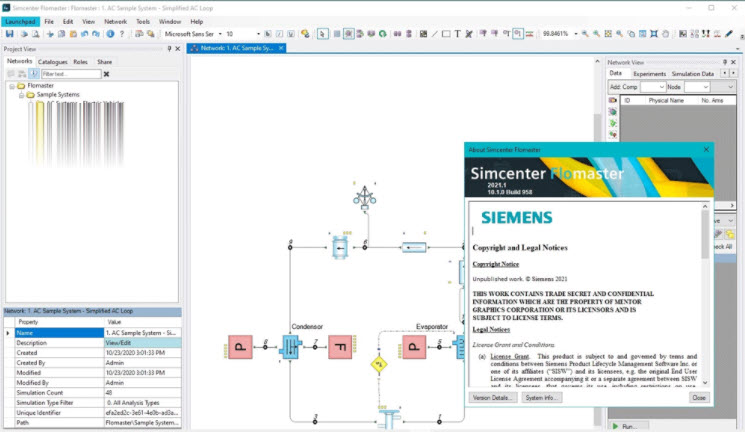Click the paste clipboard icon
Screen dimensions: 745x432
click(x=73, y=34)
